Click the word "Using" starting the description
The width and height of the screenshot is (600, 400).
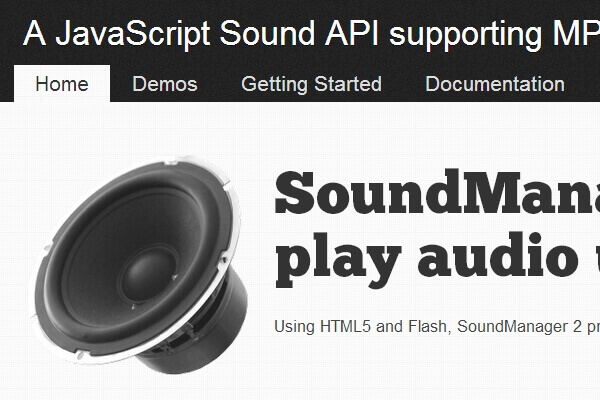tap(294, 327)
